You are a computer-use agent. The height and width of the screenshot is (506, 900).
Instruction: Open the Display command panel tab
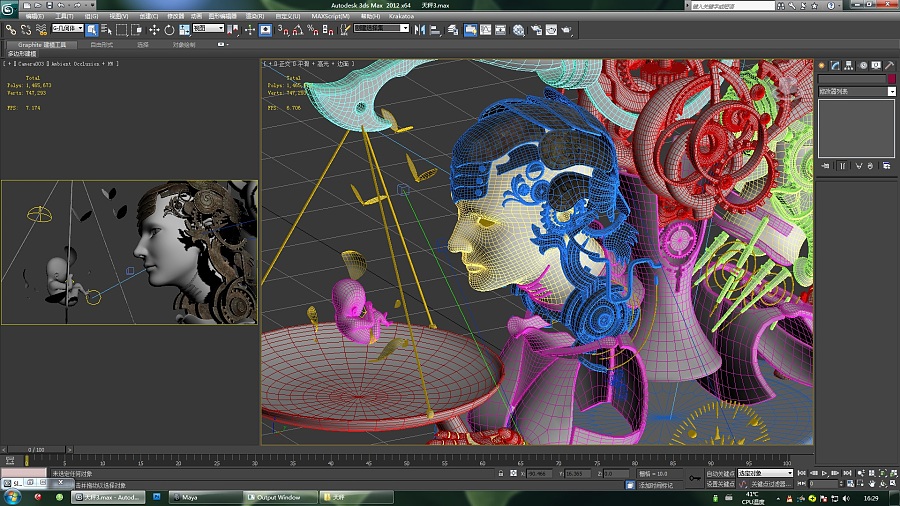[x=876, y=65]
